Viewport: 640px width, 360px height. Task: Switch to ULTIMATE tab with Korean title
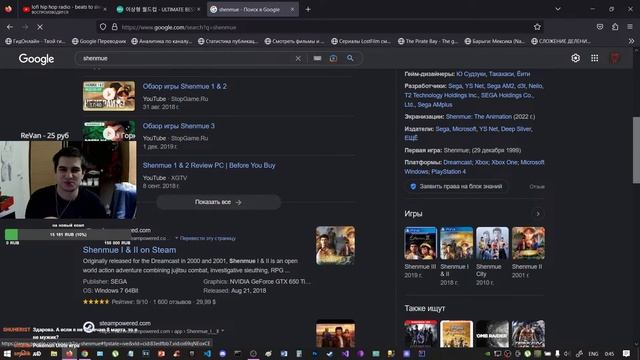pyautogui.click(x=158, y=9)
